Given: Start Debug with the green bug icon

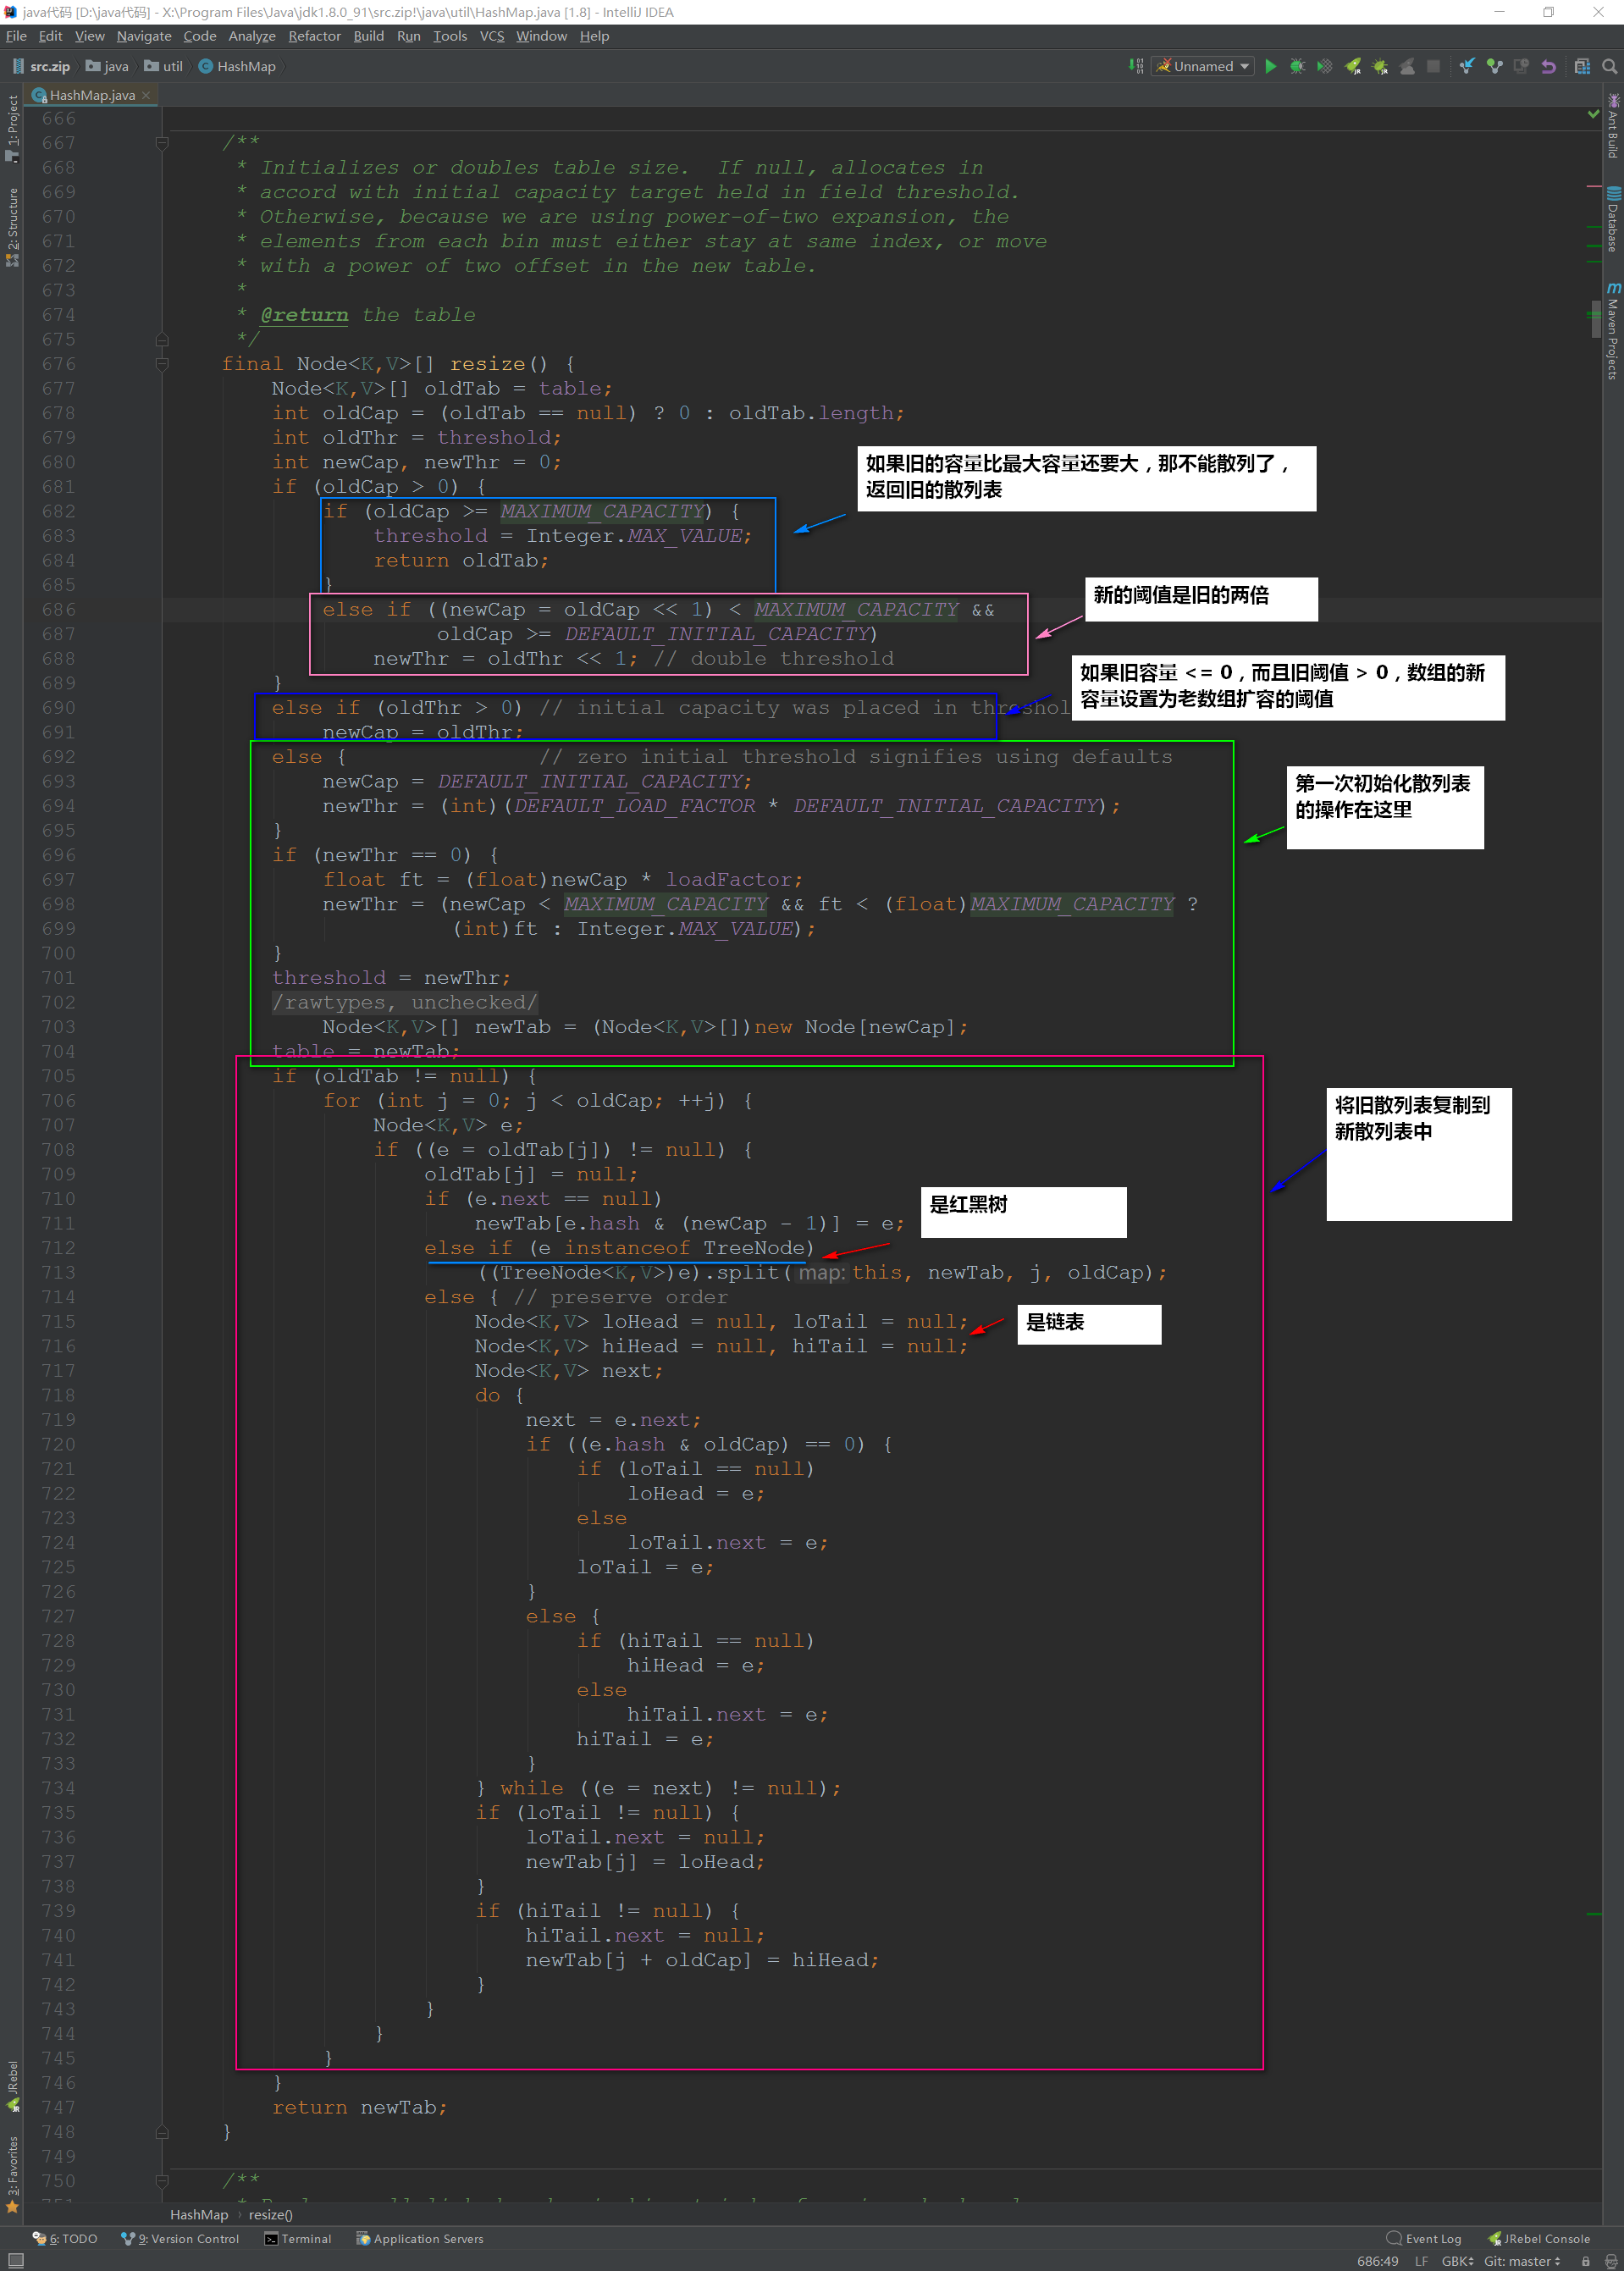Looking at the screenshot, I should click(1298, 66).
